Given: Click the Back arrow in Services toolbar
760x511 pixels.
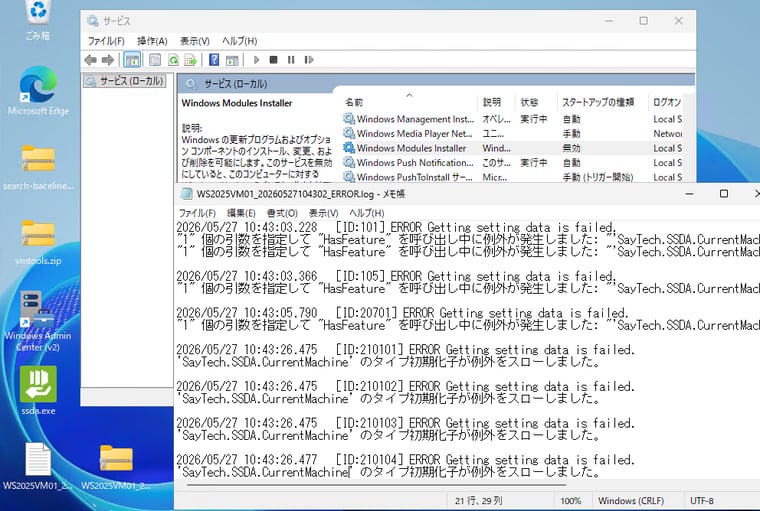Looking at the screenshot, I should point(90,60).
